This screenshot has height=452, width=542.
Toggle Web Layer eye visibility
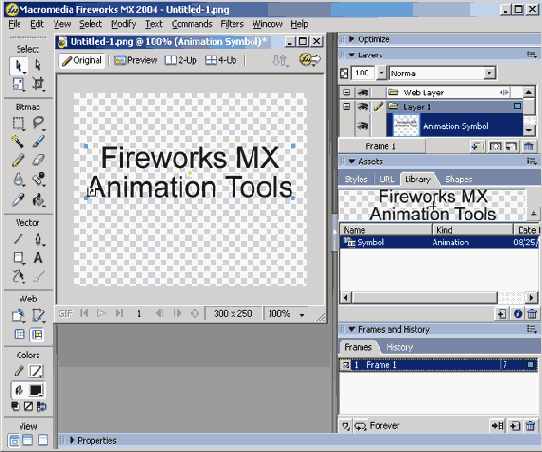[x=362, y=93]
